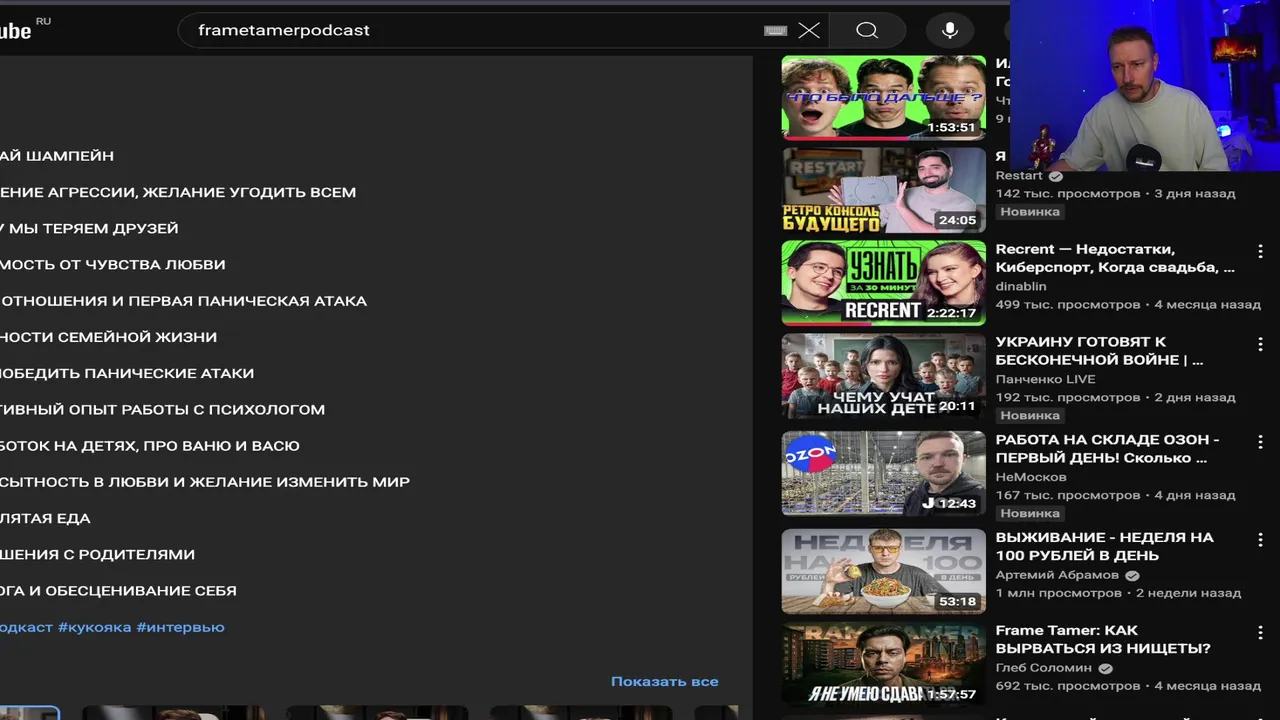Open the Restart retro console thumbnail

click(x=883, y=190)
